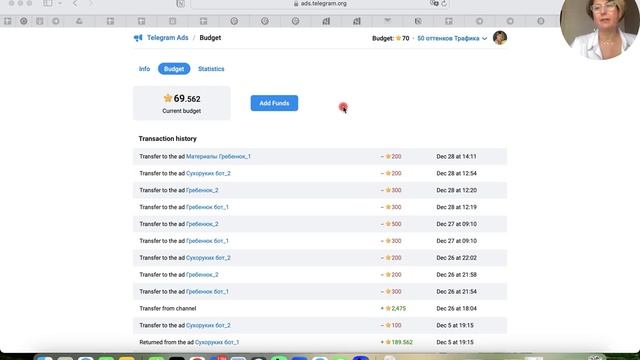Click the +2,475 transaction amount

pos(393,309)
